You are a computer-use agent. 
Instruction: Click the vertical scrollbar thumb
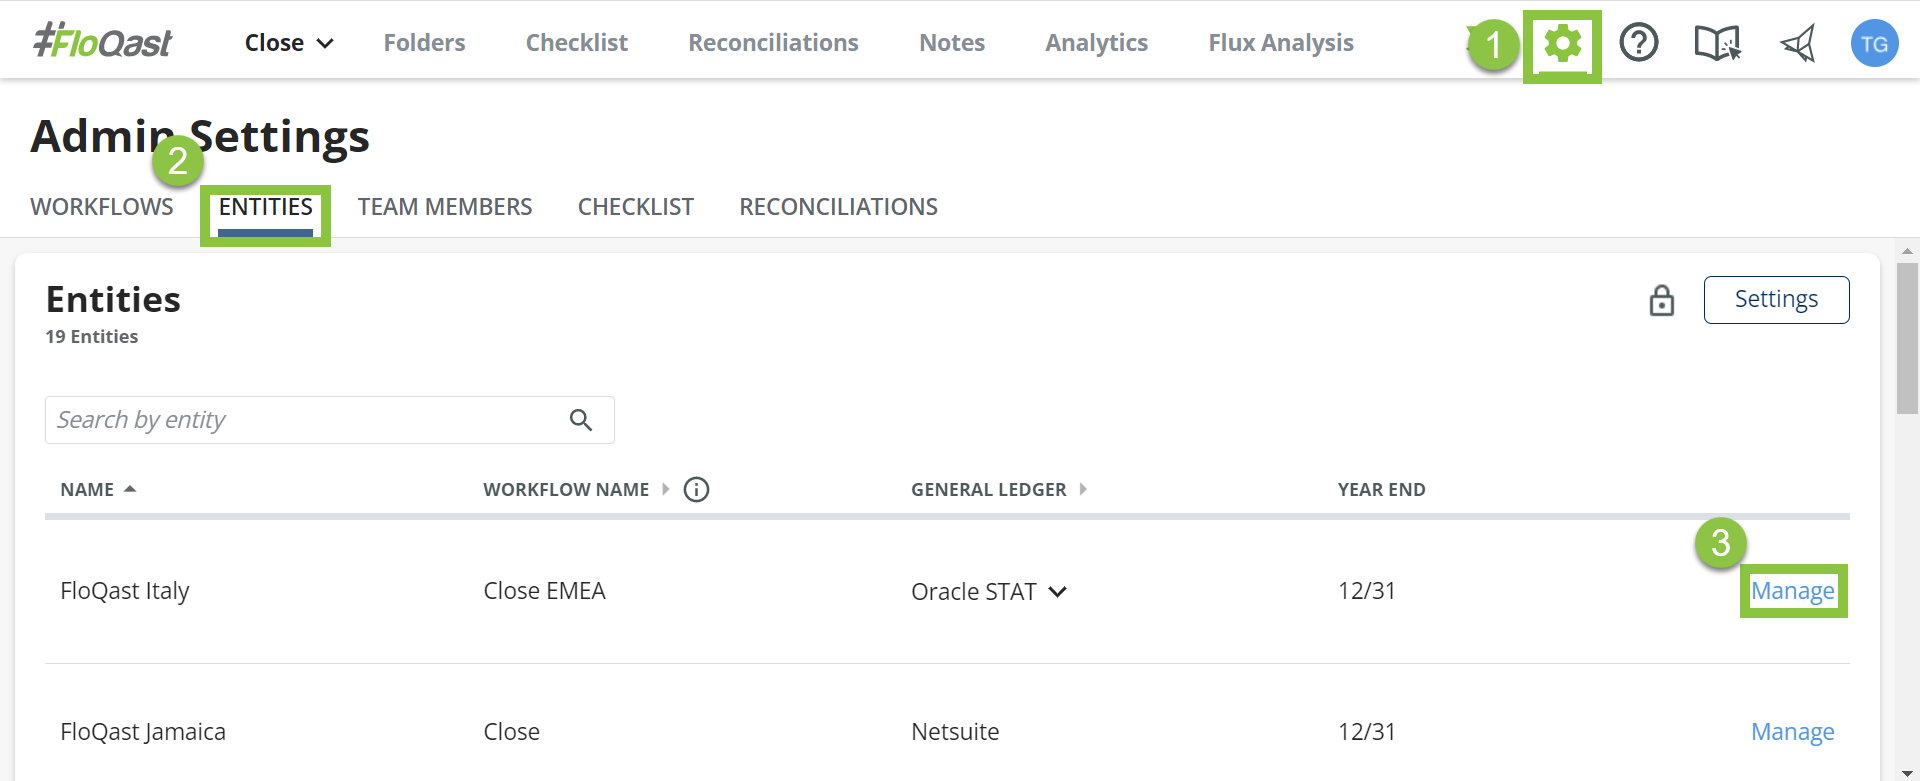tap(1907, 338)
